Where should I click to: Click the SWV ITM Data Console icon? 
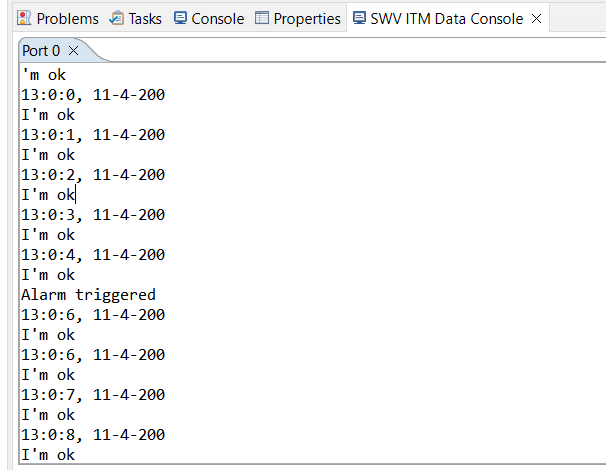359,18
